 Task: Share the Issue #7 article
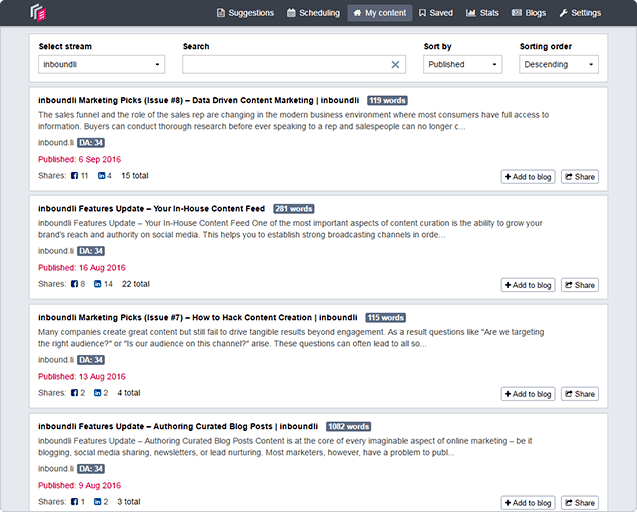click(x=580, y=394)
